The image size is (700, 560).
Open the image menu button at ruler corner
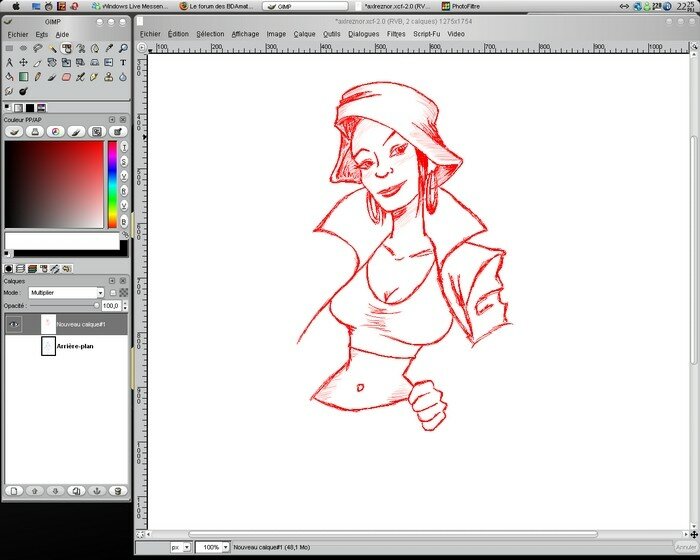[142, 47]
